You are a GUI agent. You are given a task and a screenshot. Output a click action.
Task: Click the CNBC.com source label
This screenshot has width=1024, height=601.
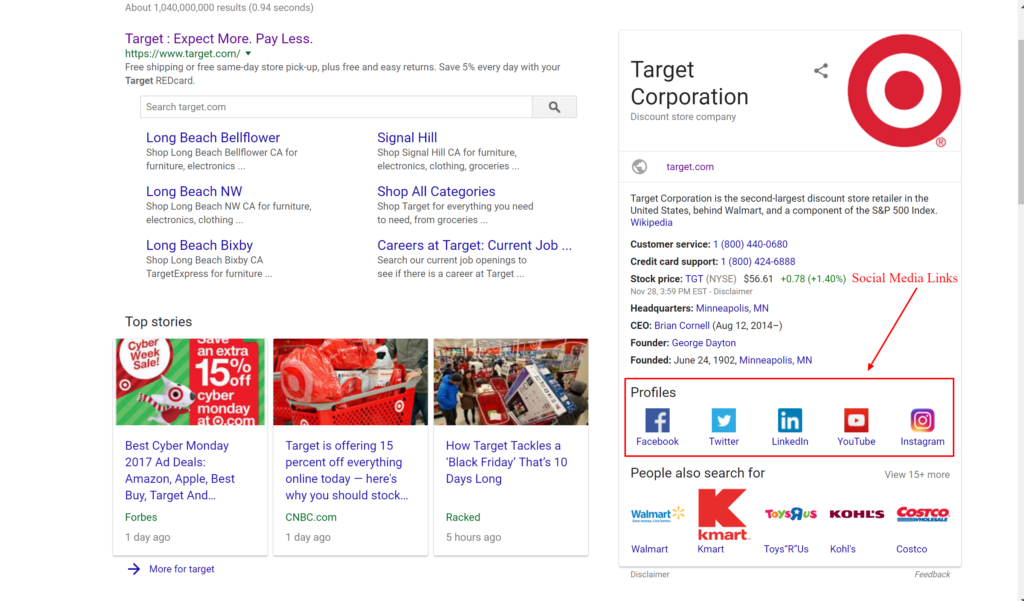311,517
